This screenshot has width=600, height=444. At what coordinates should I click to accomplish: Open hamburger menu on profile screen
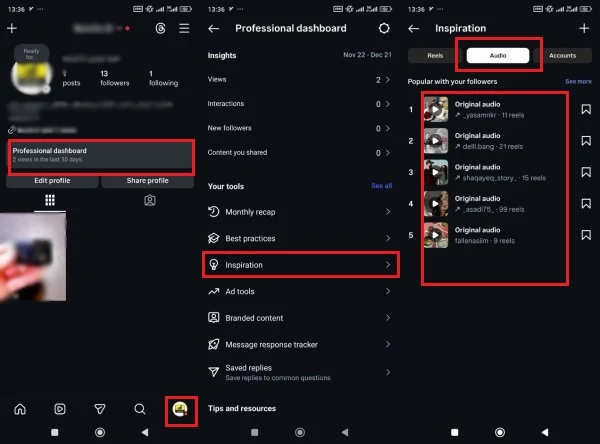coord(184,28)
